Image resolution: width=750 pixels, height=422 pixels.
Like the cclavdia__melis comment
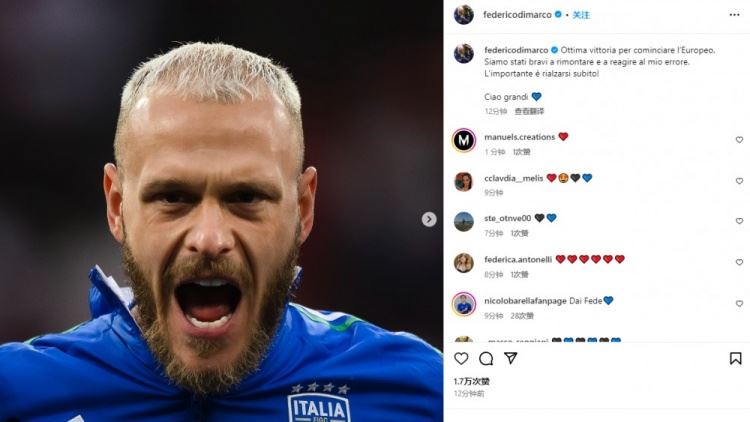(x=739, y=181)
